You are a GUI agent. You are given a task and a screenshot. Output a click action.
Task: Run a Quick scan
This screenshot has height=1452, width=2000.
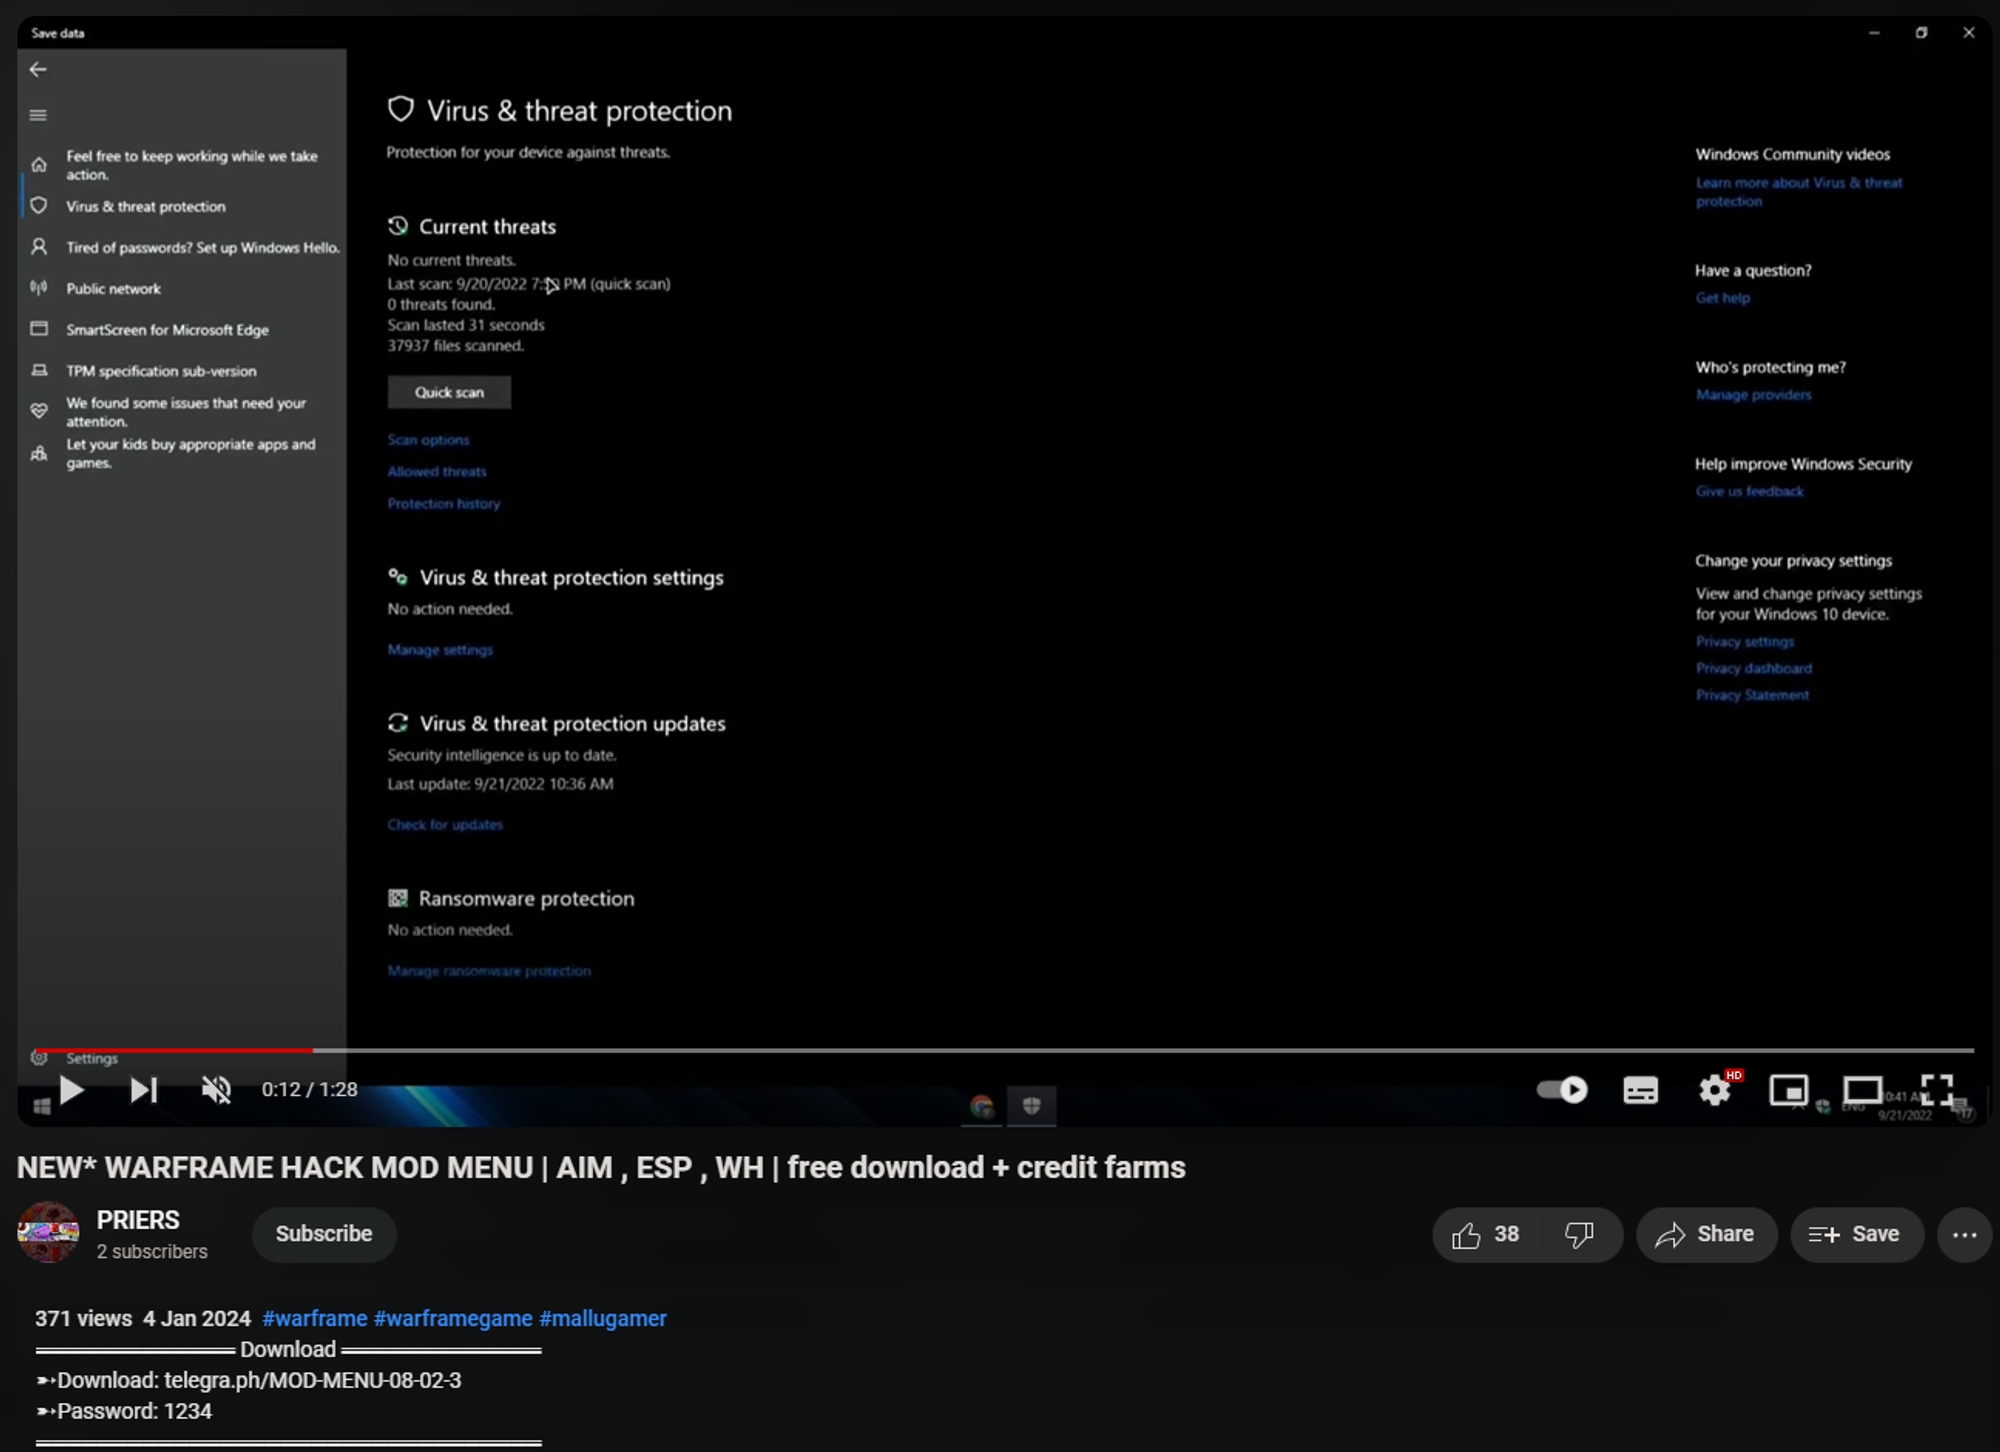point(449,392)
